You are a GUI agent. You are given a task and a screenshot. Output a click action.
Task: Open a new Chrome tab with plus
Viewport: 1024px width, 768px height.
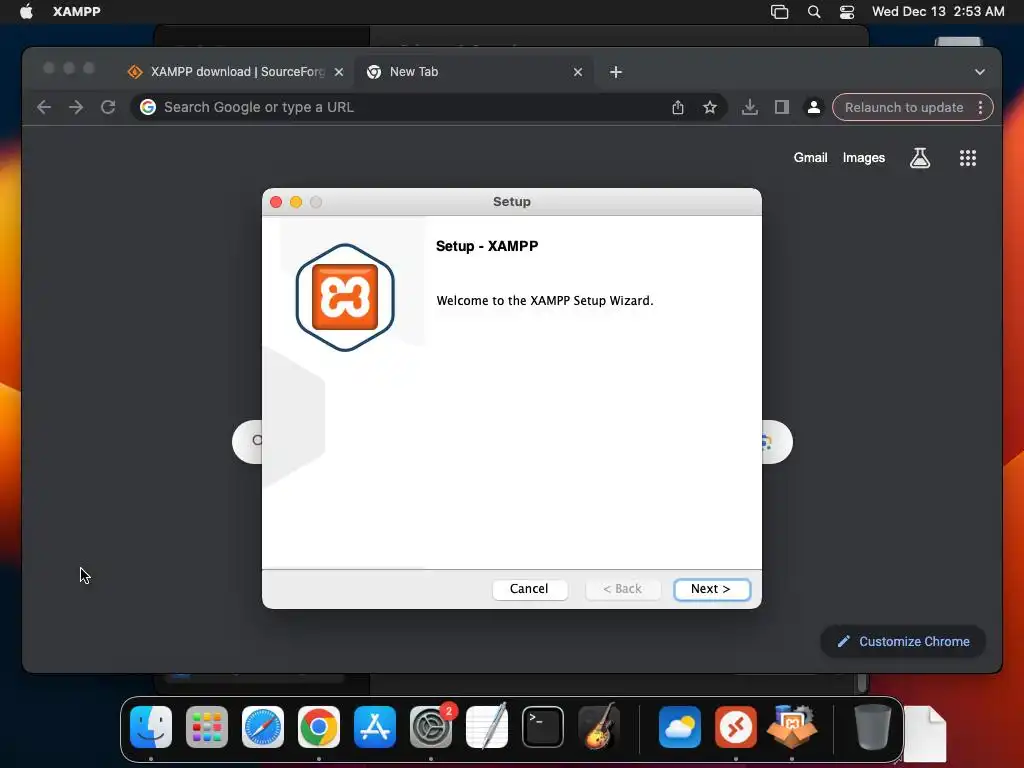(616, 72)
